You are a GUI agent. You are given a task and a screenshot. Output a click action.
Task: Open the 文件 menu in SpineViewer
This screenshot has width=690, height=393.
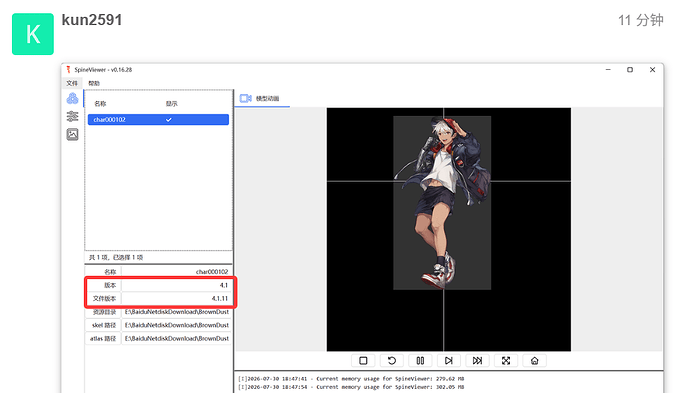point(72,83)
